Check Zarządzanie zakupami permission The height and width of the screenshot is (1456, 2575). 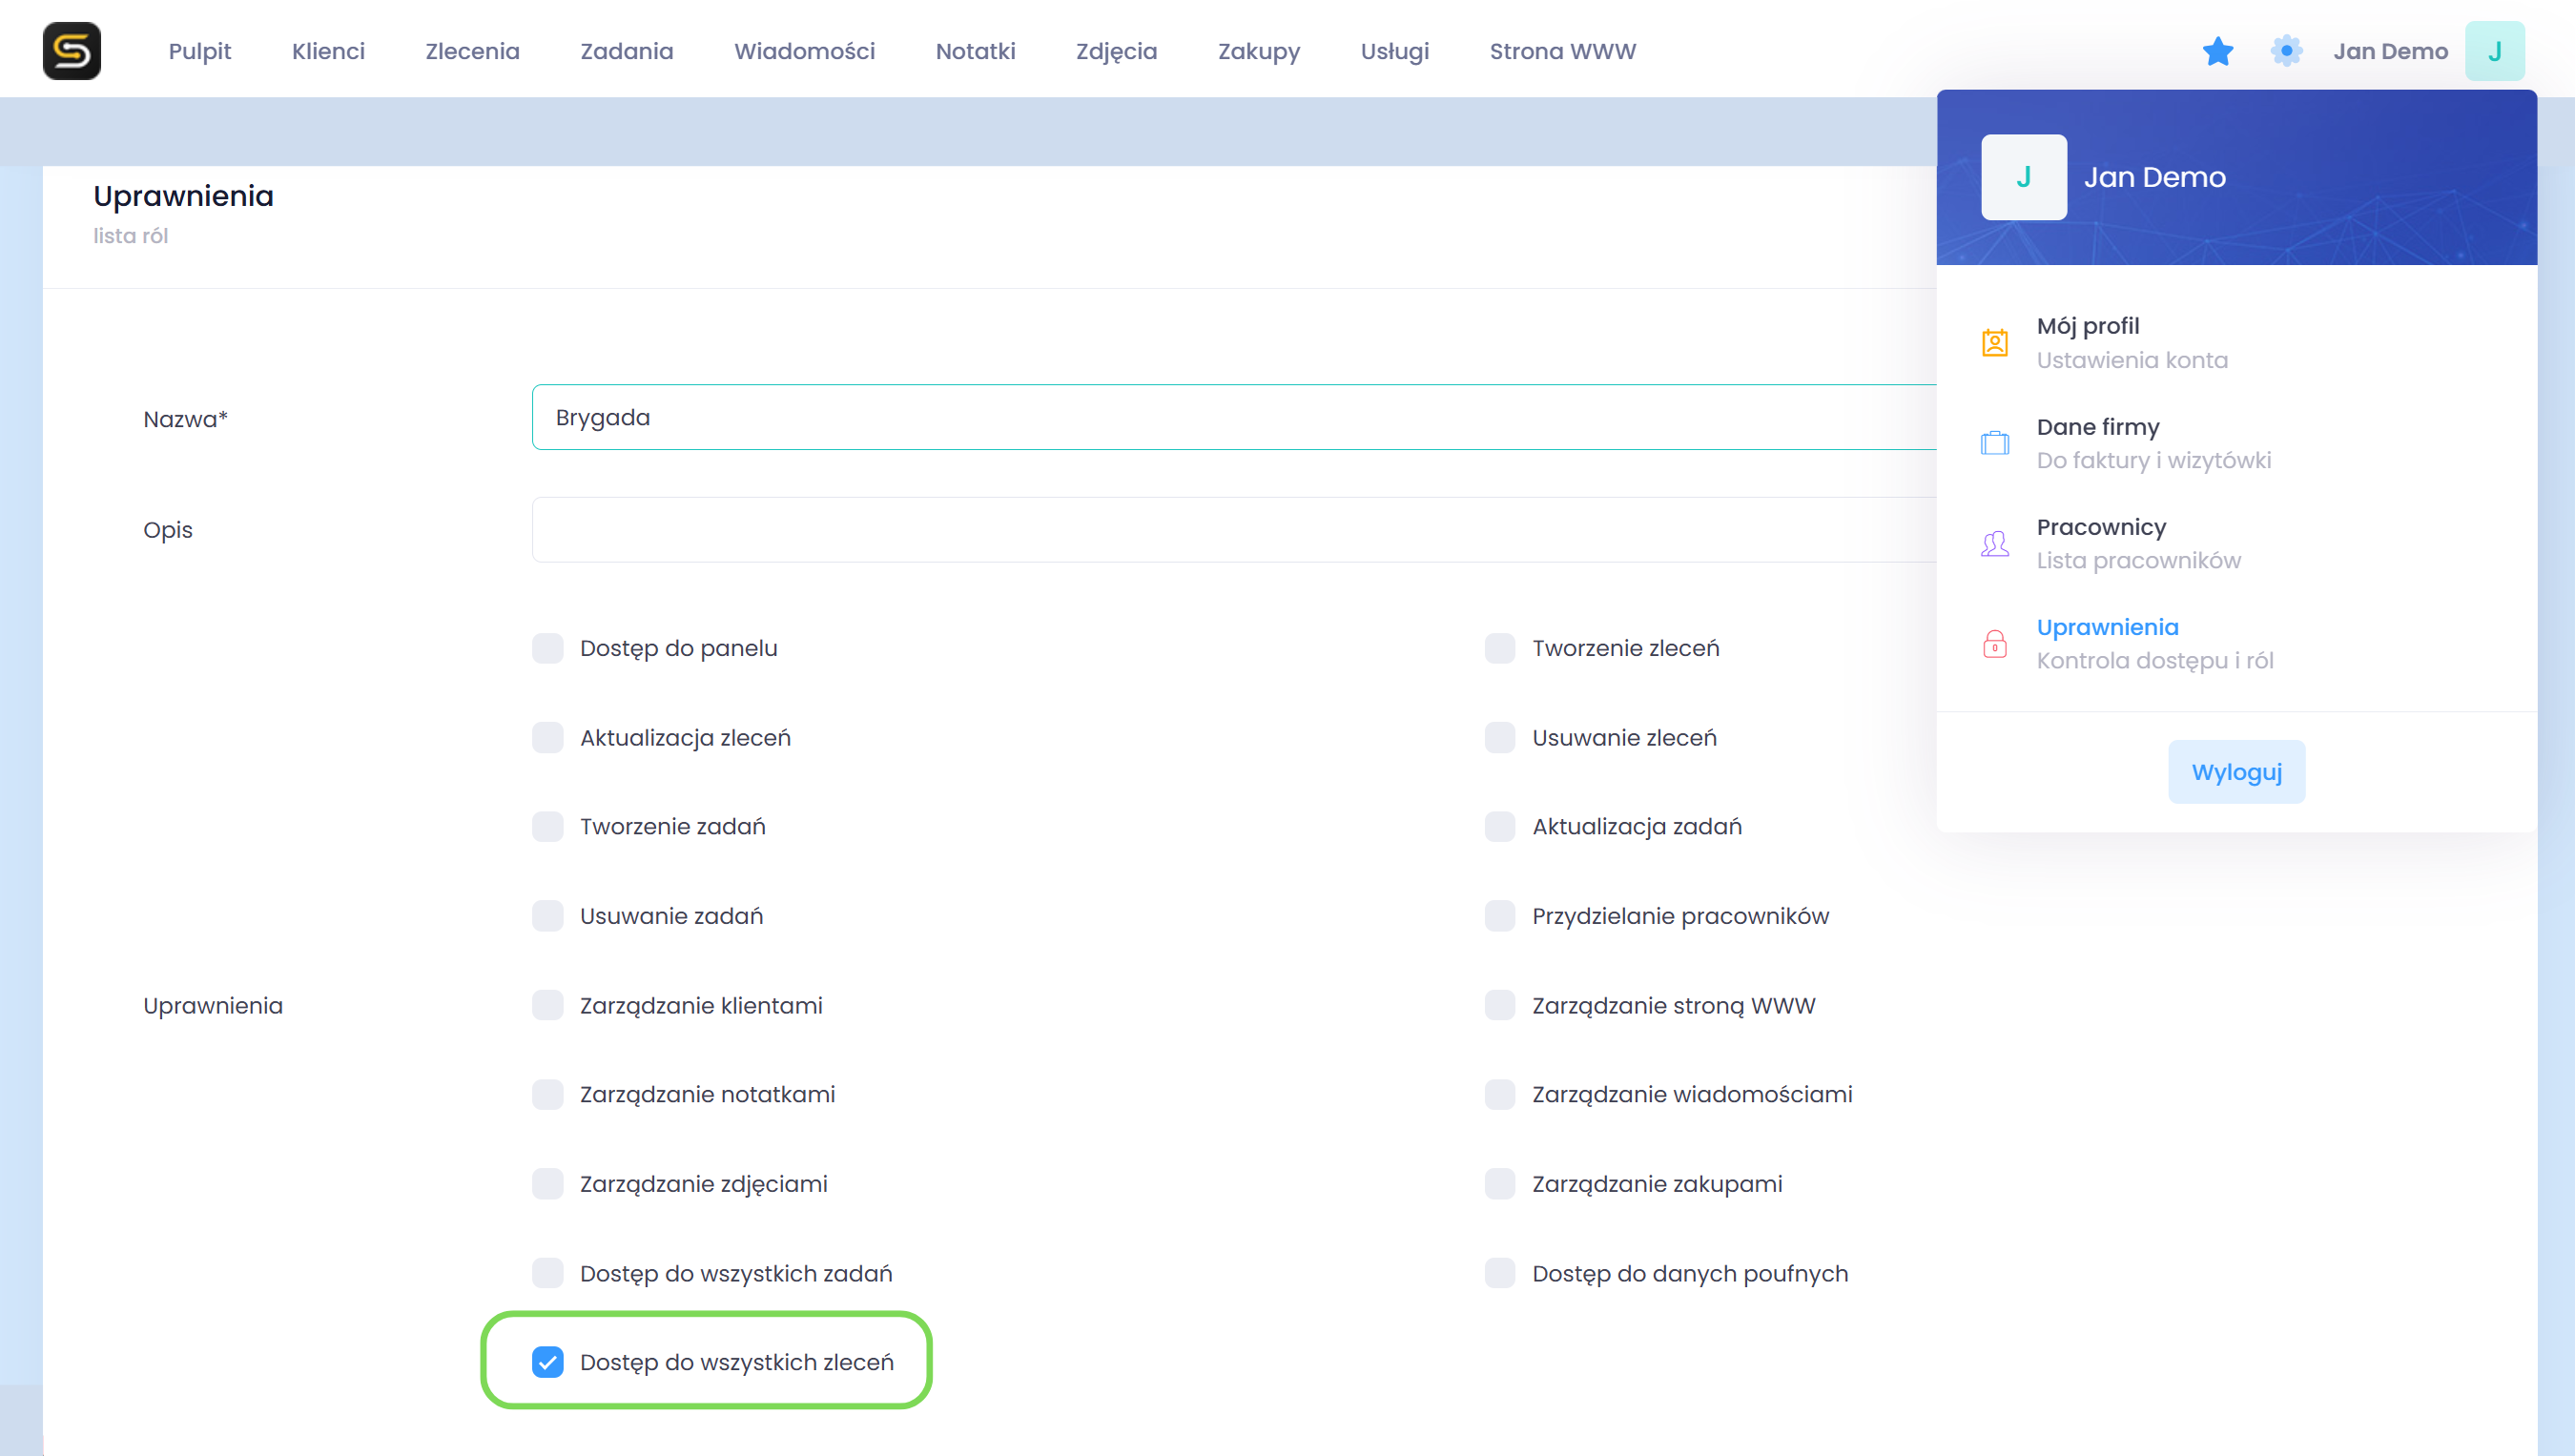click(x=1499, y=1184)
